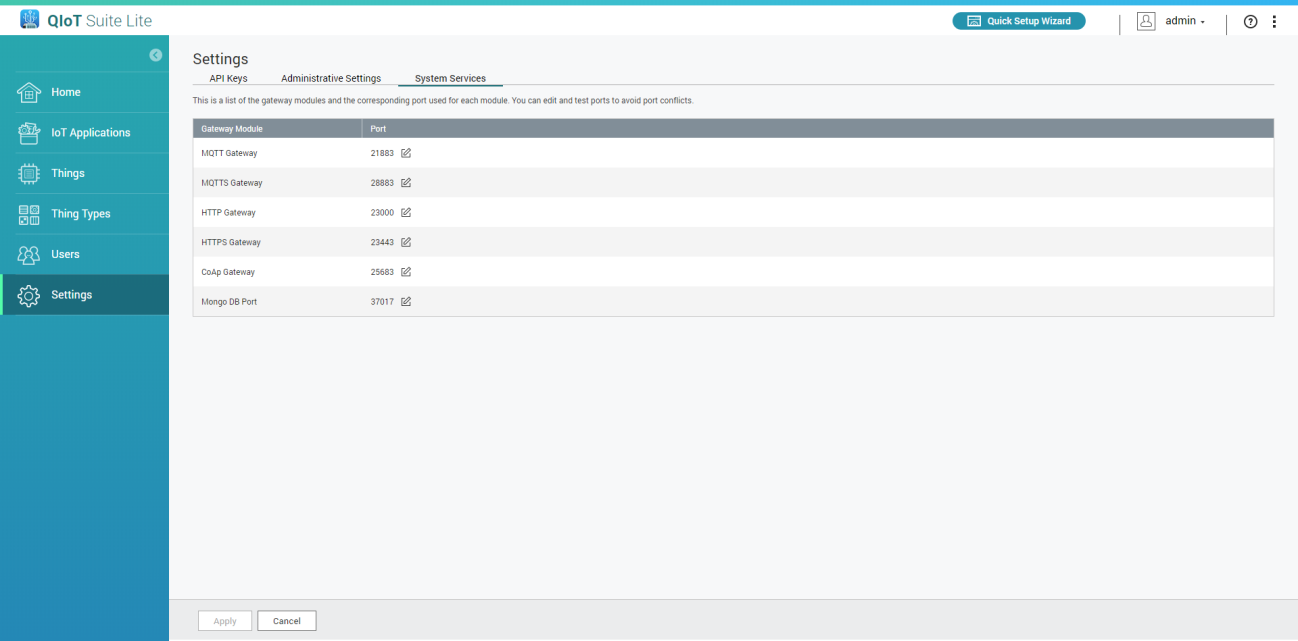Go to Home in sidebar
1298x641 pixels.
pos(66,92)
